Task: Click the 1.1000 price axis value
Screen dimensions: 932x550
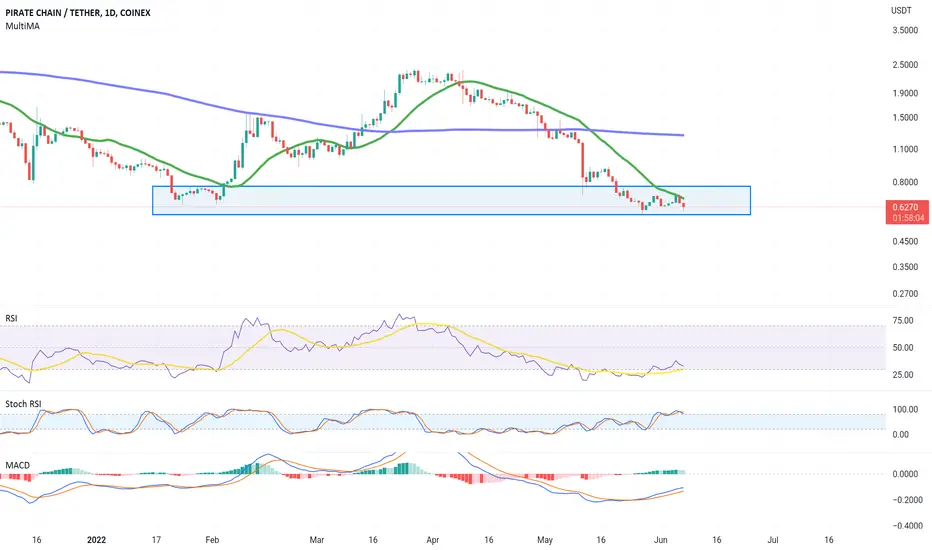Action: (x=905, y=149)
